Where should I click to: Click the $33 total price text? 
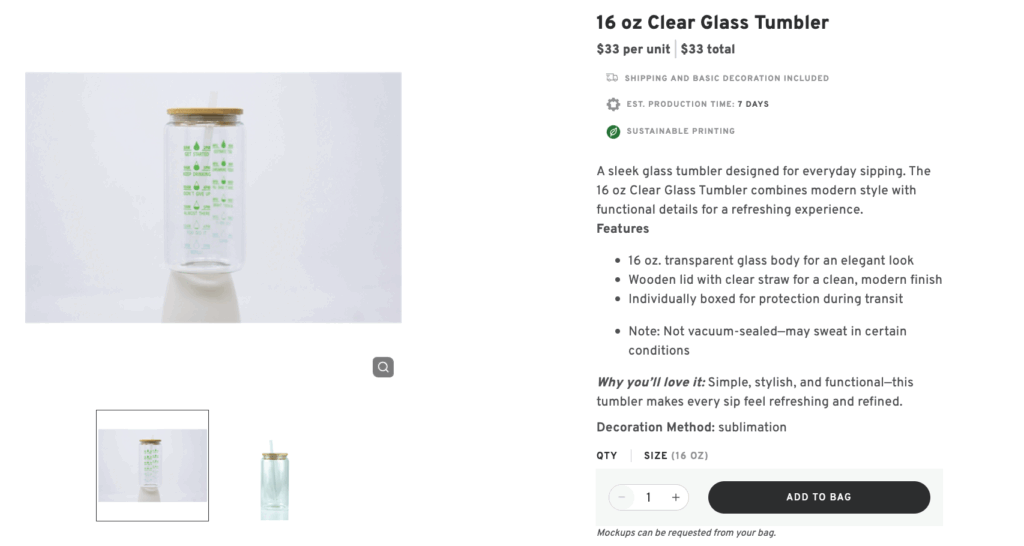(x=708, y=49)
